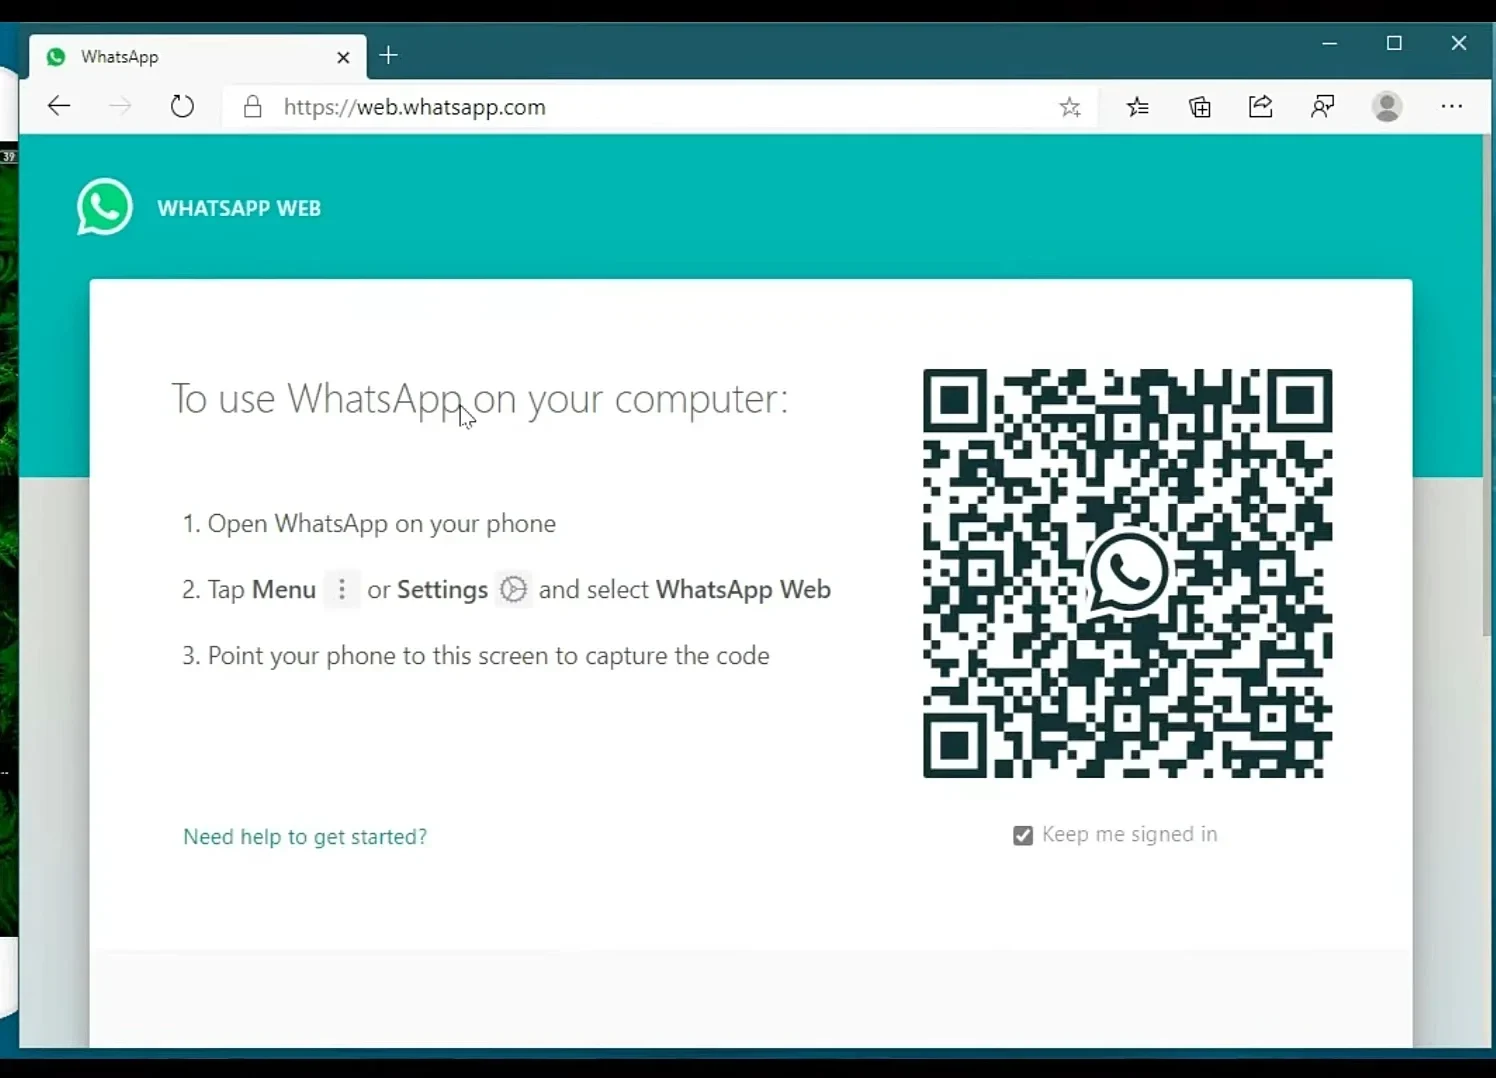Open a new browser tab
The height and width of the screenshot is (1078, 1496).
click(x=389, y=56)
